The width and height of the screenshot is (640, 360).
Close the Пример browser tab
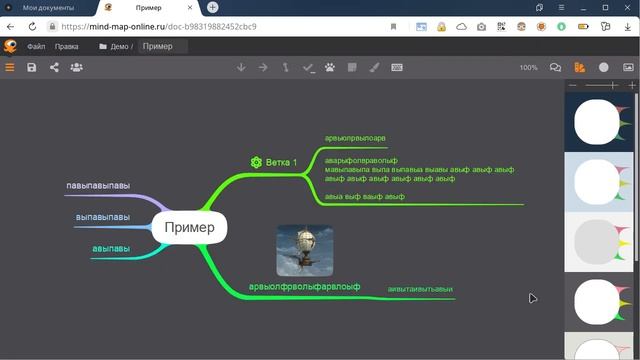pyautogui.click(x=190, y=8)
